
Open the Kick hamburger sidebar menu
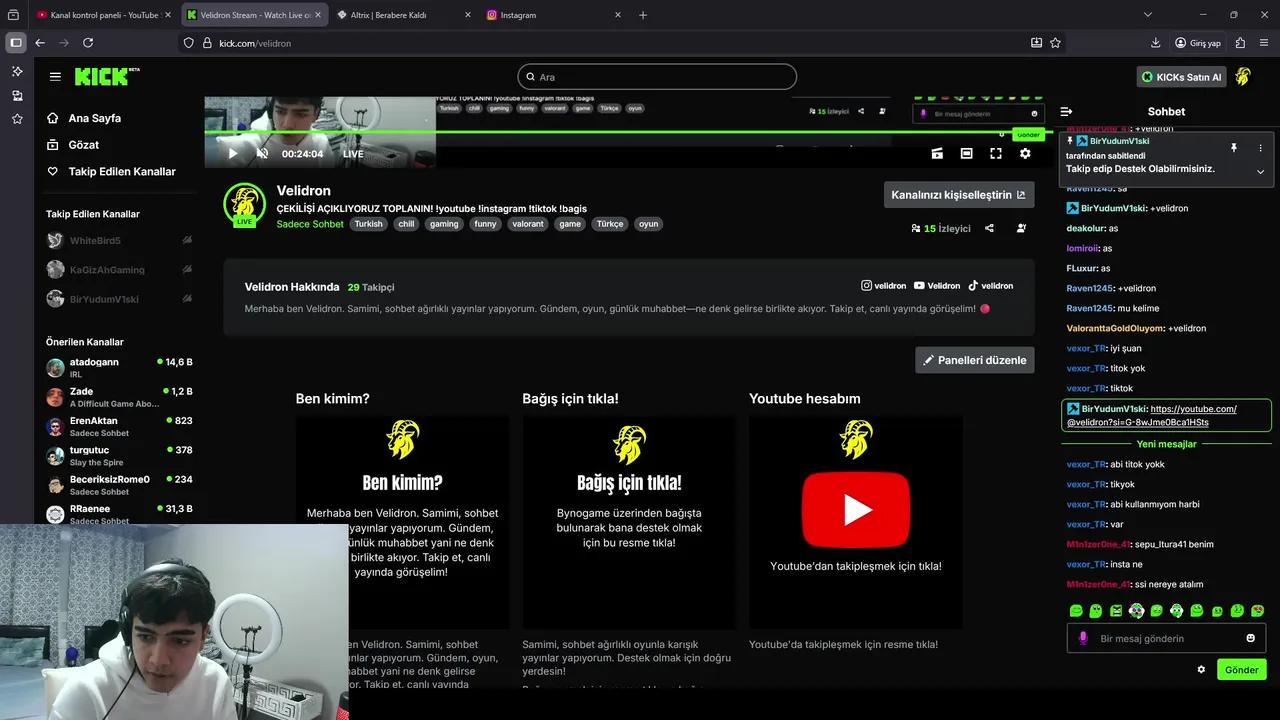[x=55, y=76]
